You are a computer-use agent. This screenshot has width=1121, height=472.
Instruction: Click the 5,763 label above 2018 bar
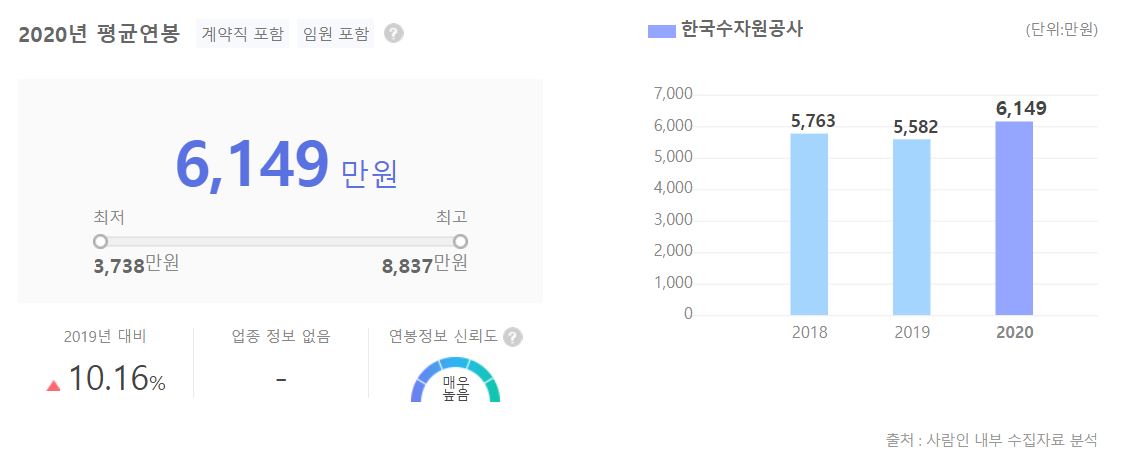[x=813, y=121]
